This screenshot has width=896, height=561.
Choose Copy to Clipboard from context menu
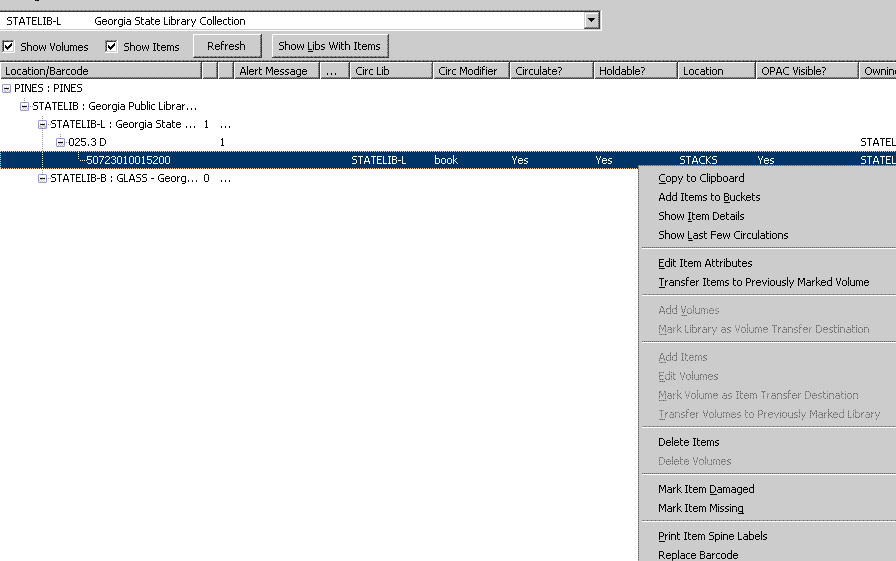[x=701, y=178]
